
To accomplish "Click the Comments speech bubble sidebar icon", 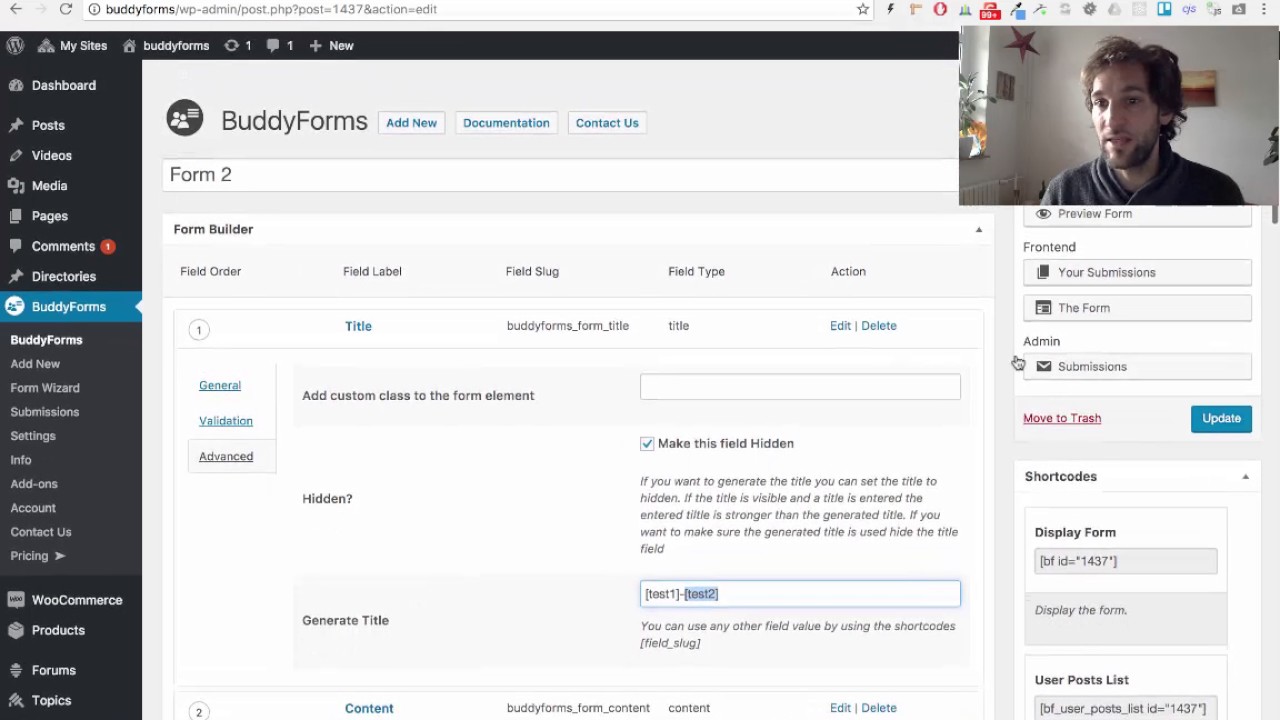I will point(15,246).
